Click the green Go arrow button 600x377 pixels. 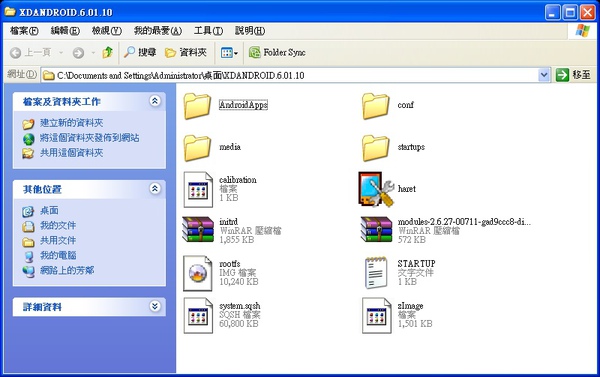coord(562,75)
